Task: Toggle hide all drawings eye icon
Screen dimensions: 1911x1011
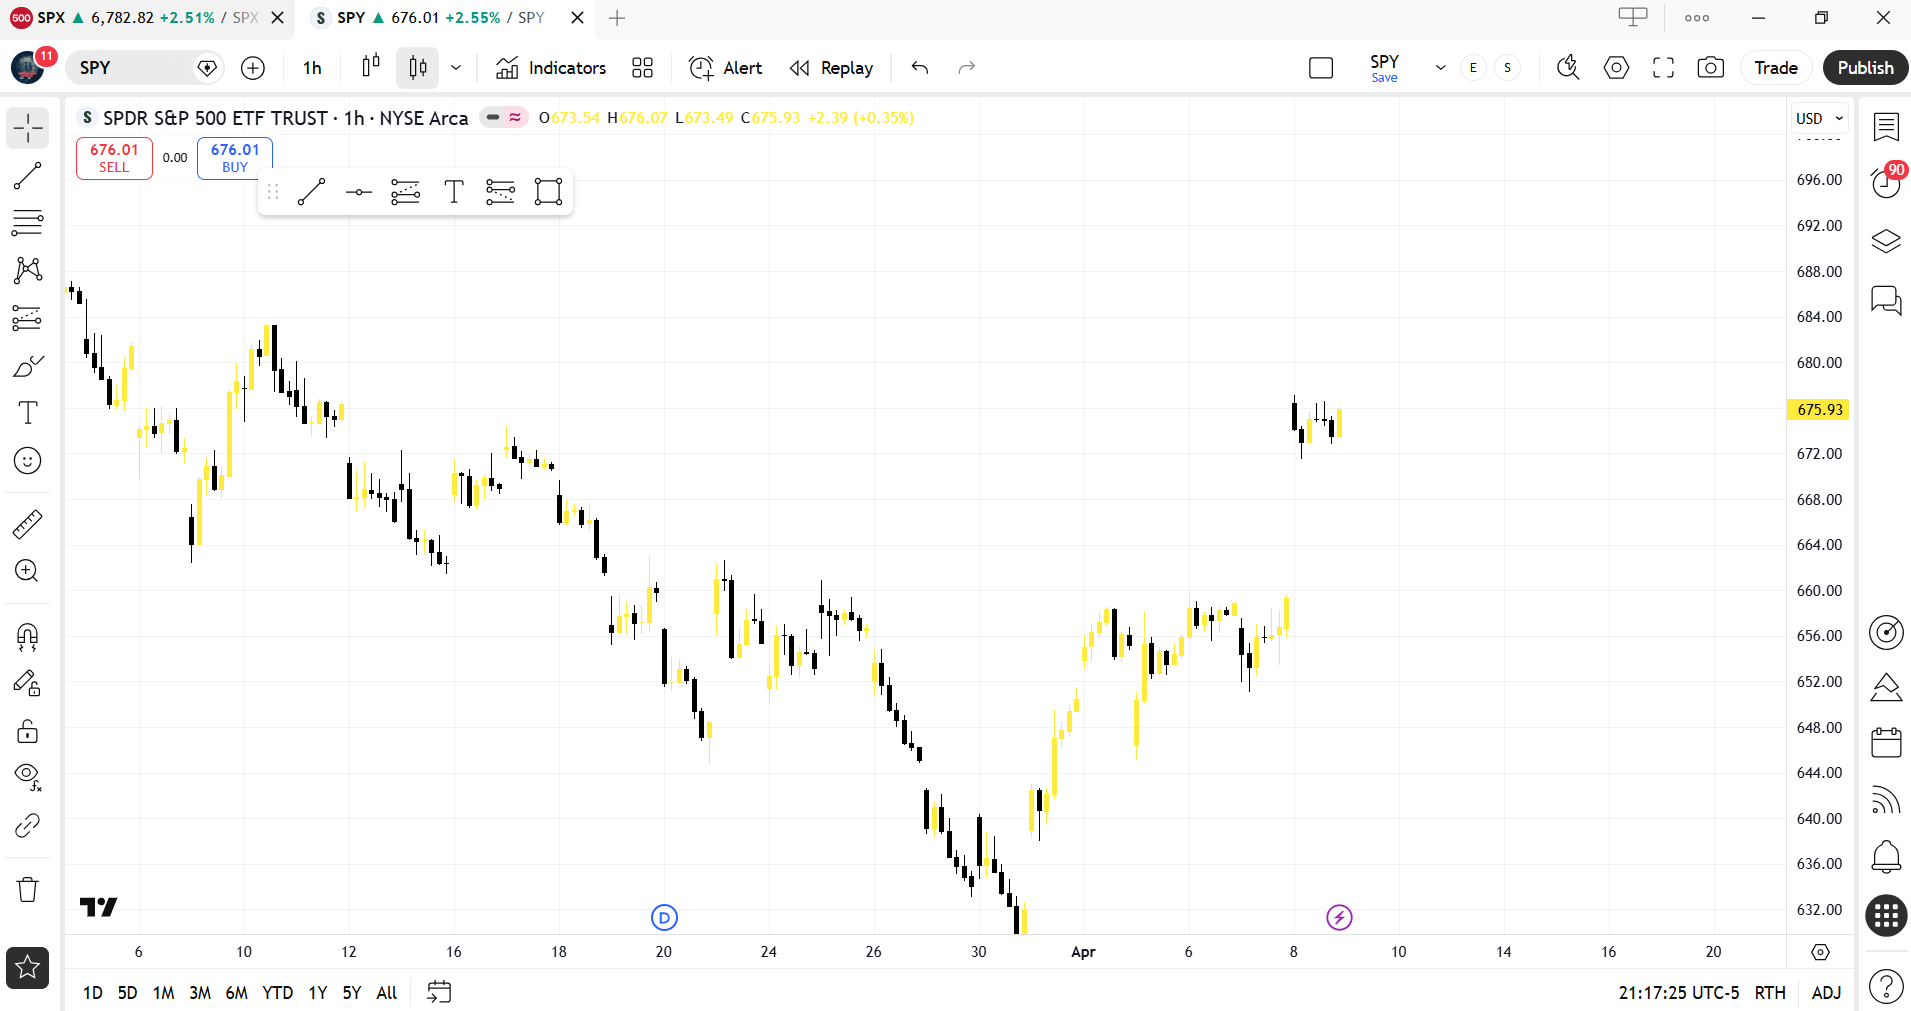Action: tap(28, 777)
